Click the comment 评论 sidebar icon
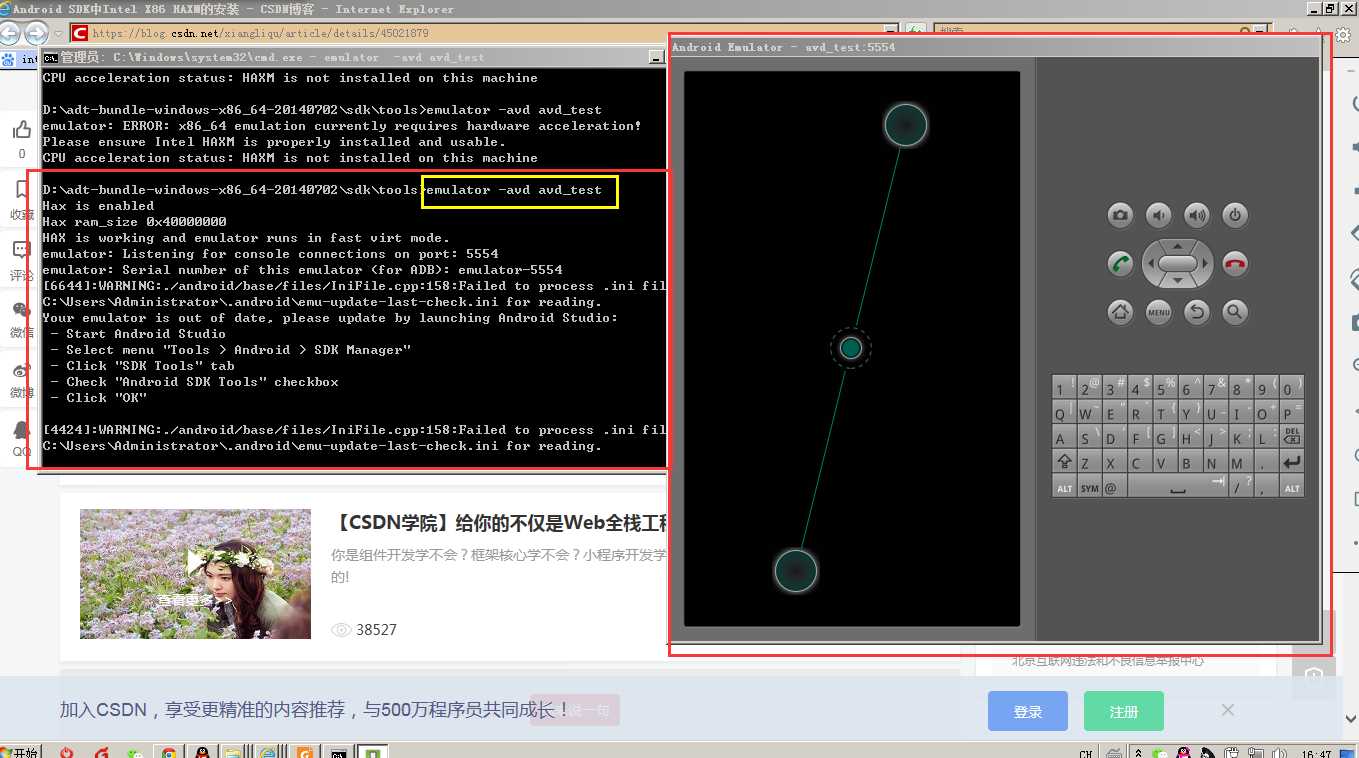Screen dimensions: 1359x758 22,250
